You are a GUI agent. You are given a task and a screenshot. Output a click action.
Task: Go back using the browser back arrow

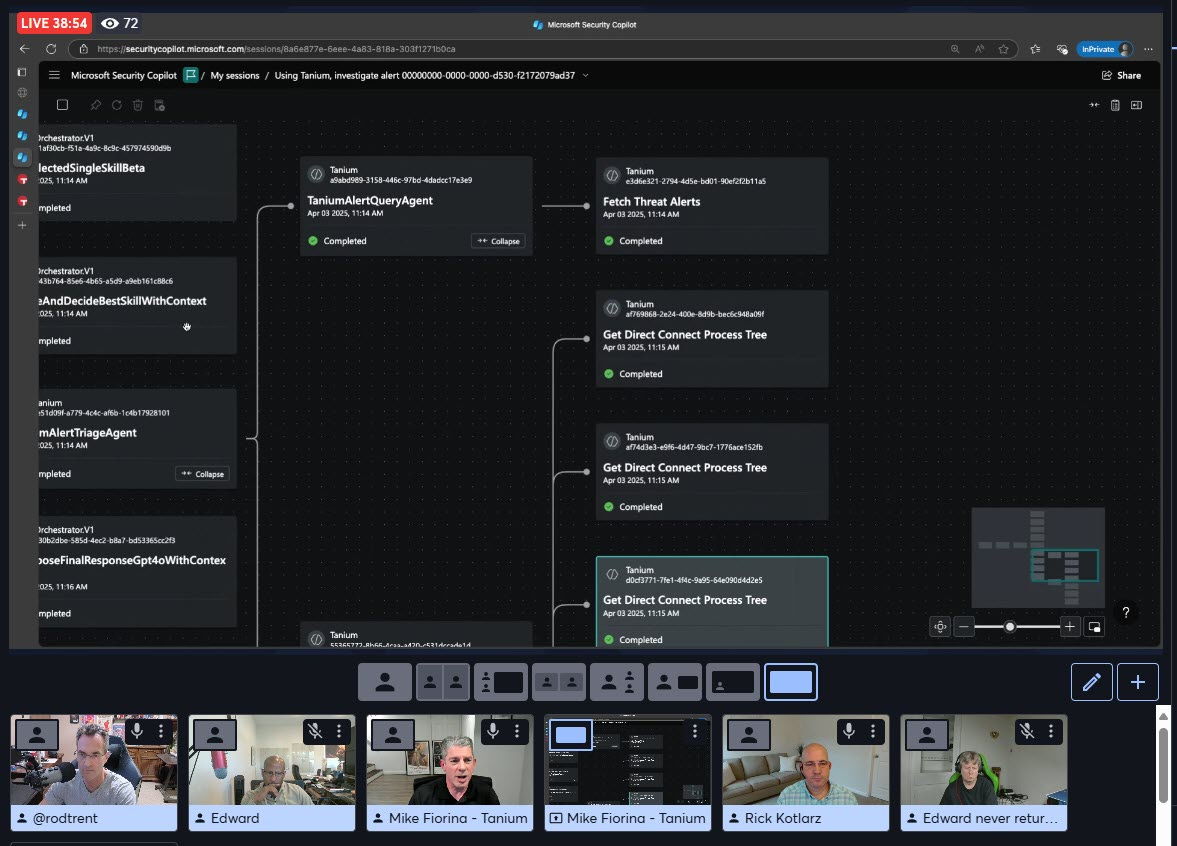24,49
